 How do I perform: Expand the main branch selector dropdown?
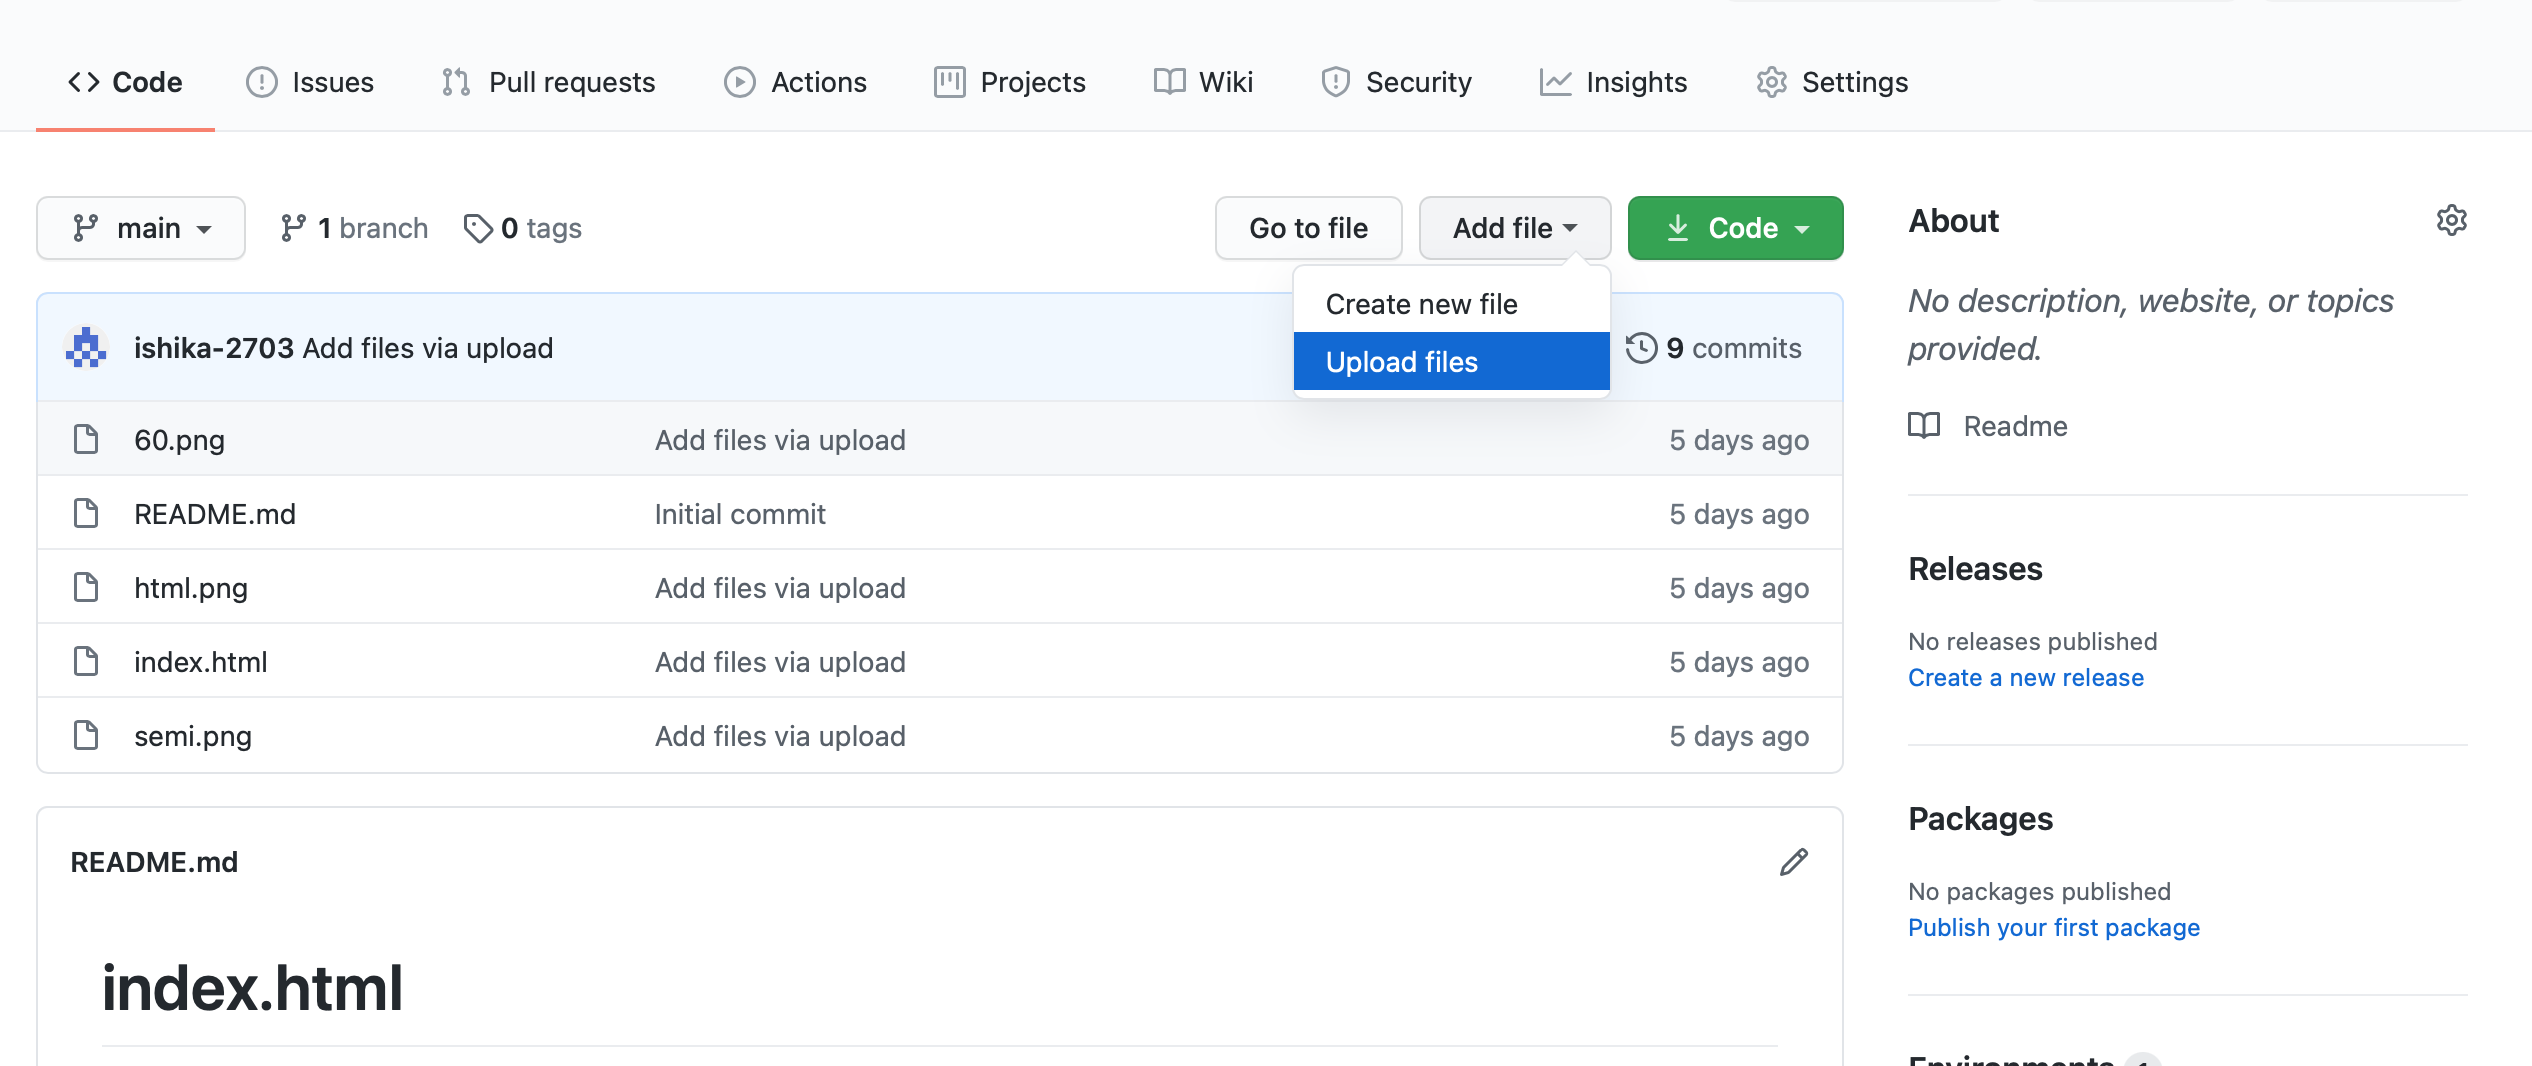[x=141, y=228]
